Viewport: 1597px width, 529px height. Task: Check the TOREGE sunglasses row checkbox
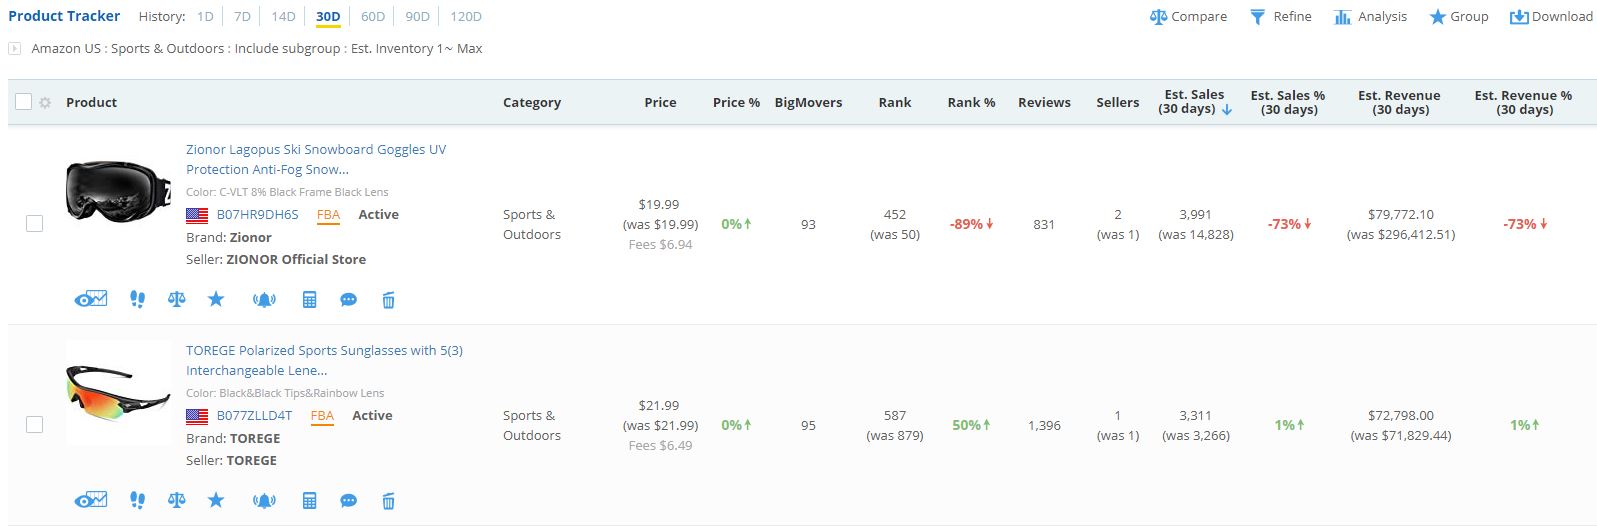(x=34, y=424)
